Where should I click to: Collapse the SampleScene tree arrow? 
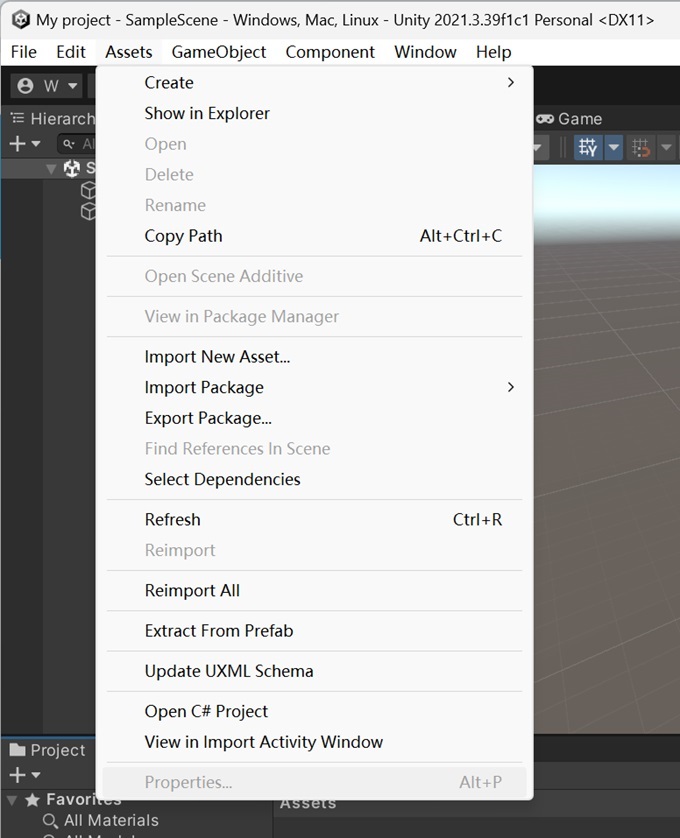click(x=51, y=169)
